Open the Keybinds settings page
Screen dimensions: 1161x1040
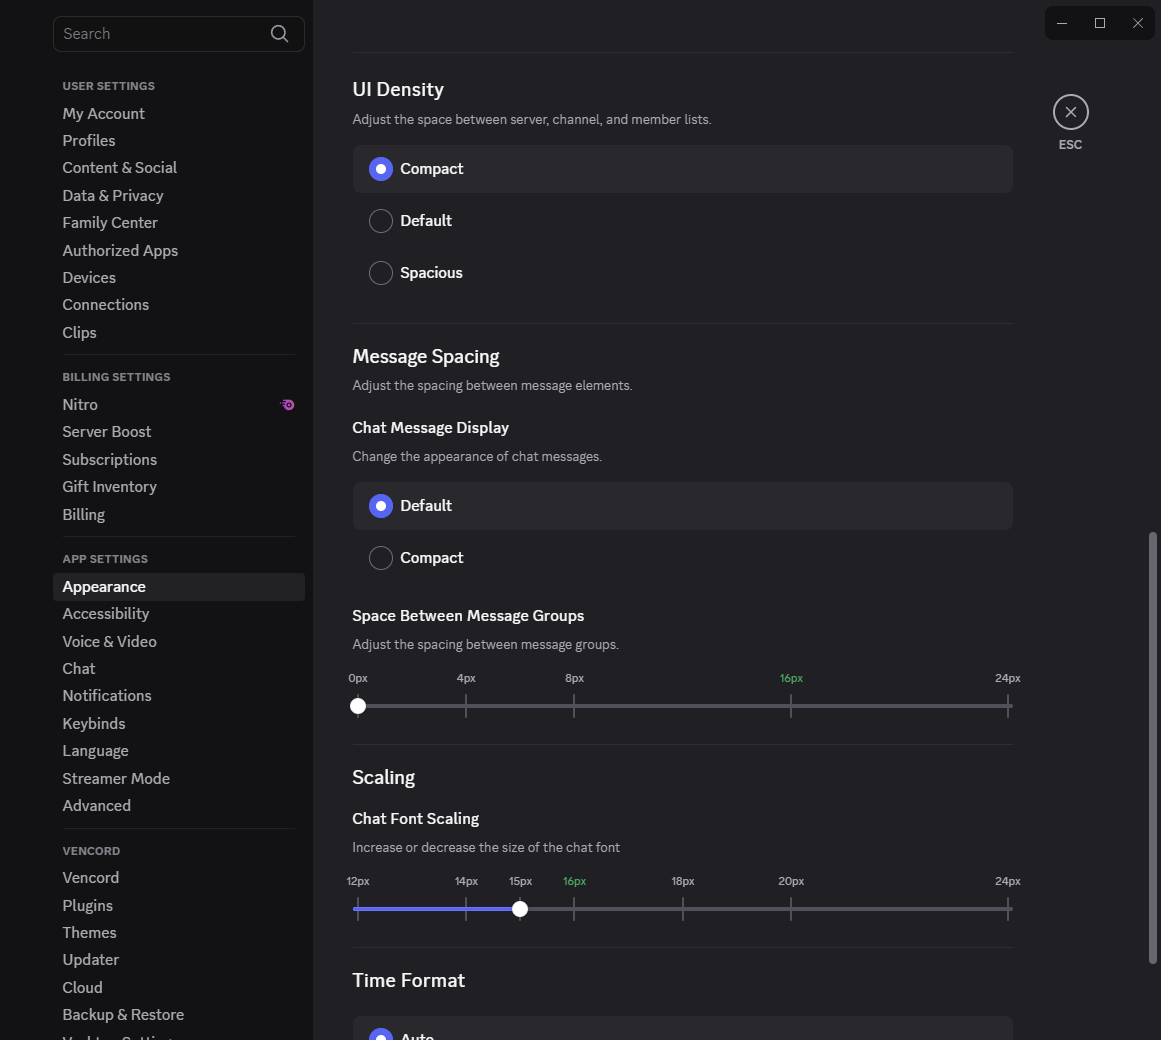pos(94,723)
